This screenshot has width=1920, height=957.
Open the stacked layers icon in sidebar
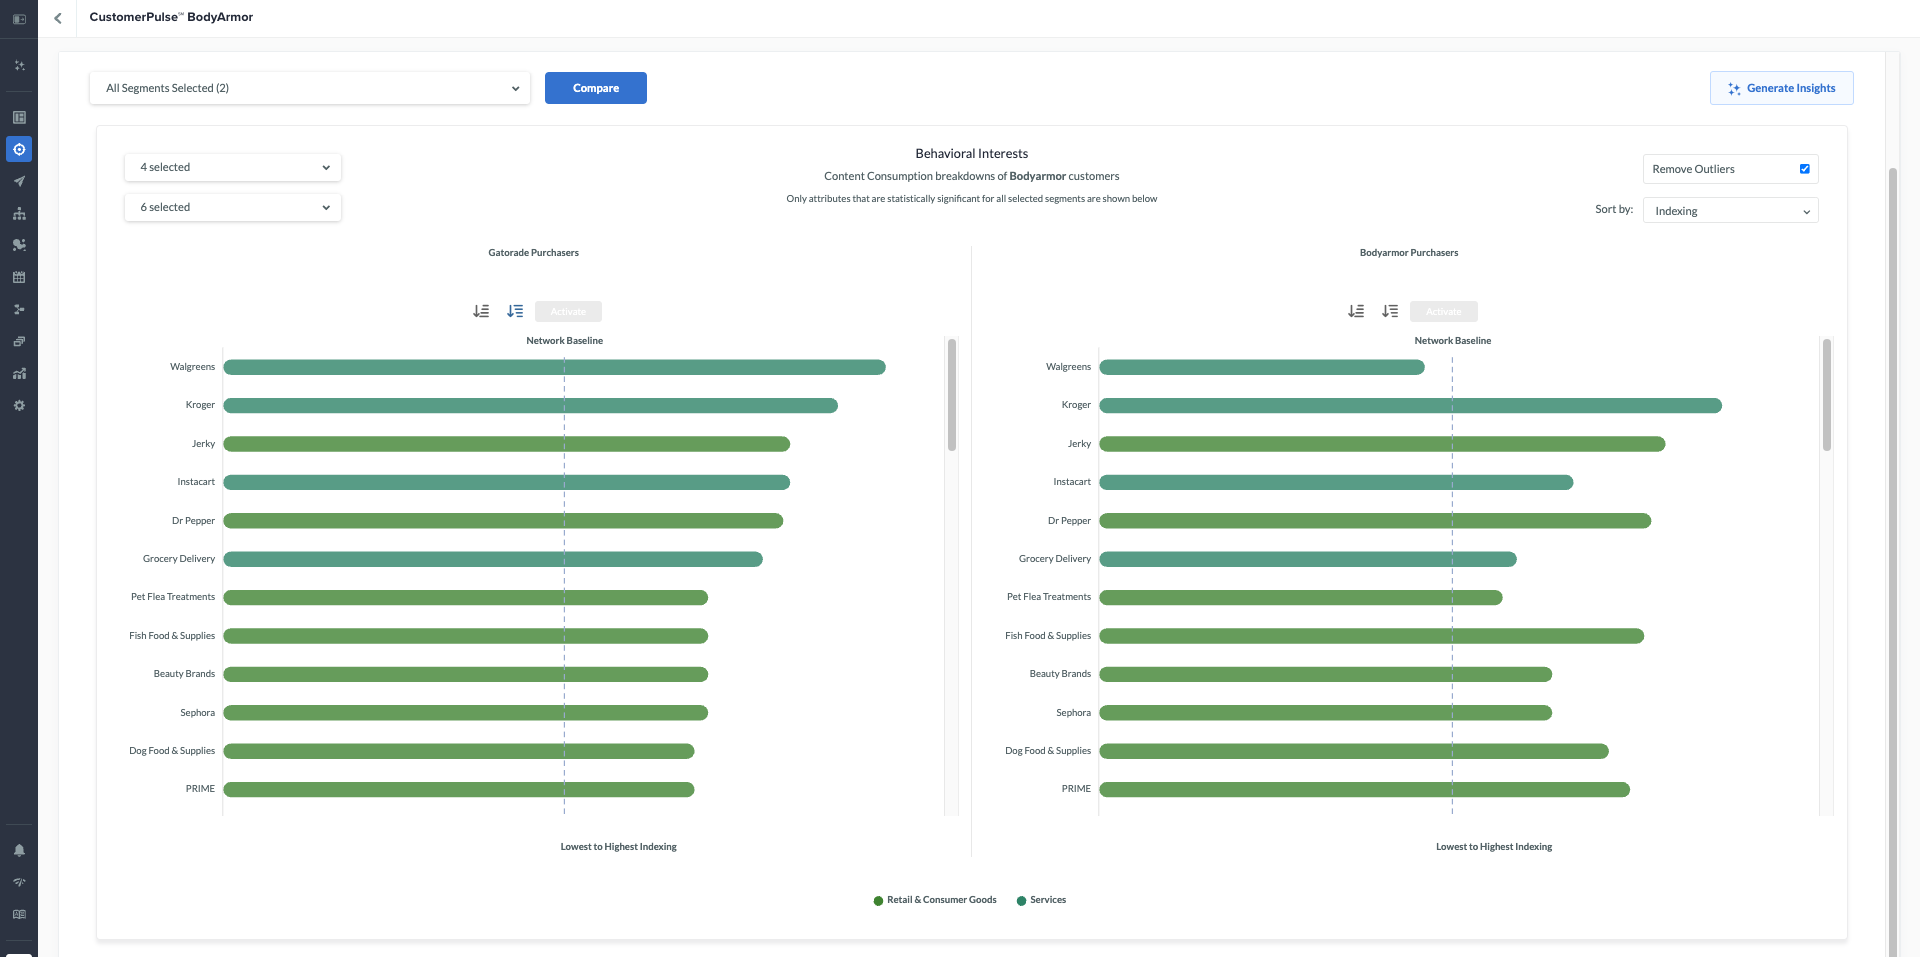click(x=19, y=341)
